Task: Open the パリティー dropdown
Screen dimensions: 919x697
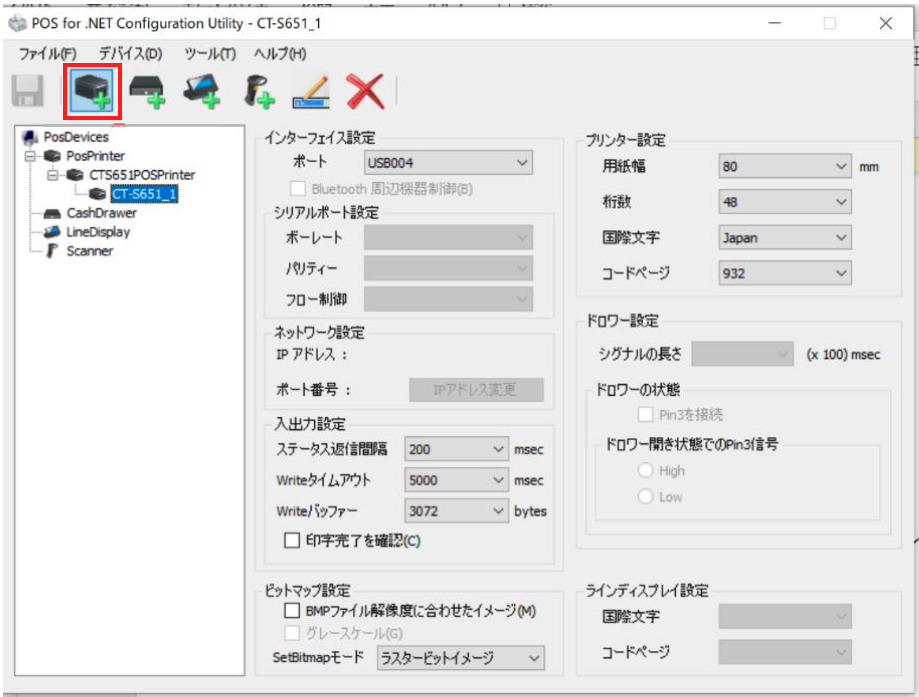Action: [448, 268]
